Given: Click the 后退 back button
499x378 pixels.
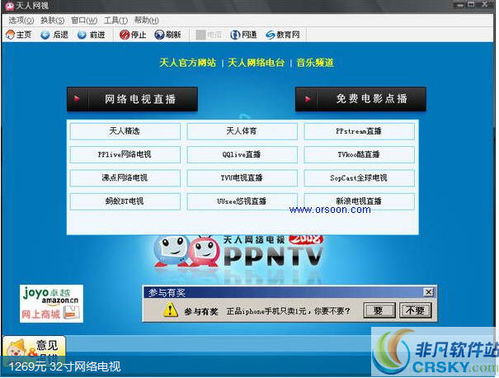Looking at the screenshot, I should coord(54,35).
